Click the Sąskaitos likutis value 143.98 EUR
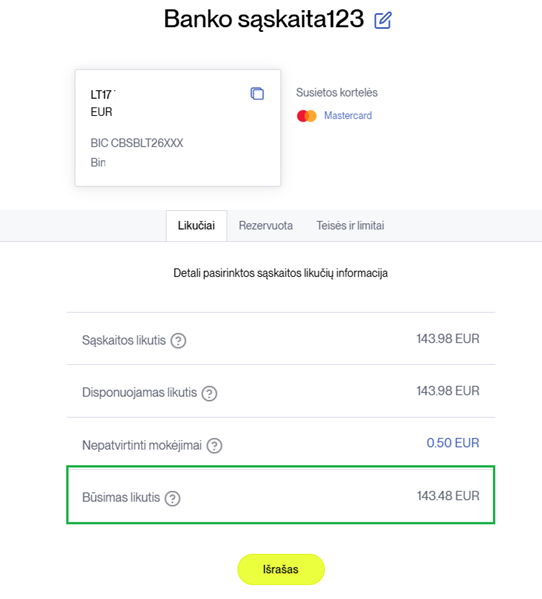 pos(448,338)
